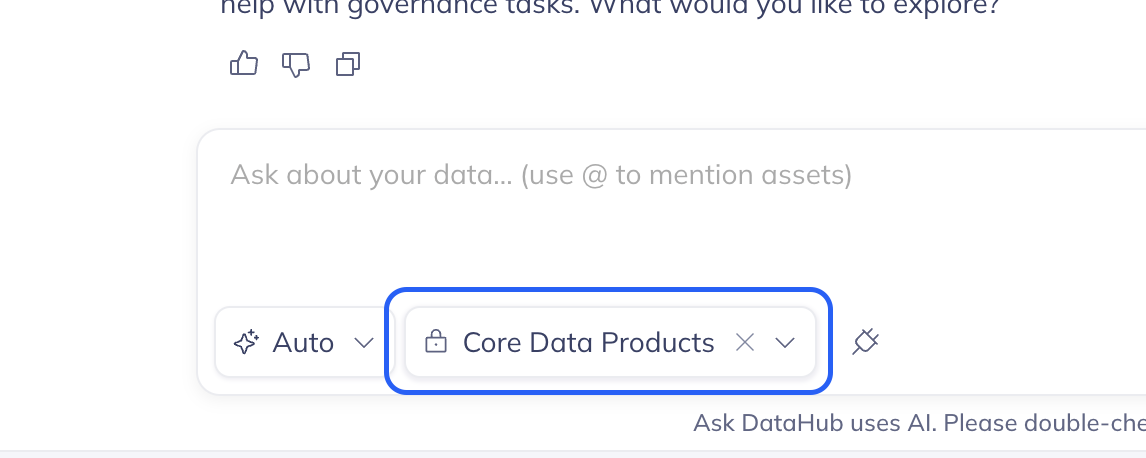This screenshot has width=1146, height=458.
Task: Select the Auto mode label
Action: [x=303, y=343]
